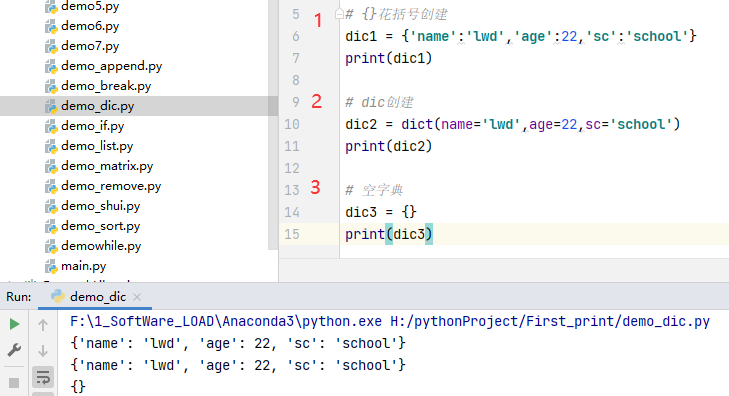Switch to demo_dic run tab
The height and width of the screenshot is (396, 729).
(95, 297)
